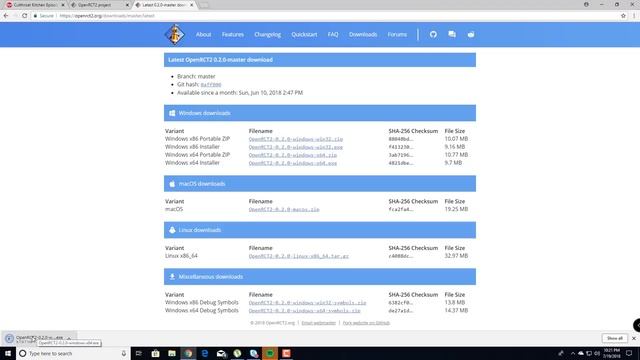
Task: Click the OpenRCT2 logo in the header
Action: tap(175, 34)
